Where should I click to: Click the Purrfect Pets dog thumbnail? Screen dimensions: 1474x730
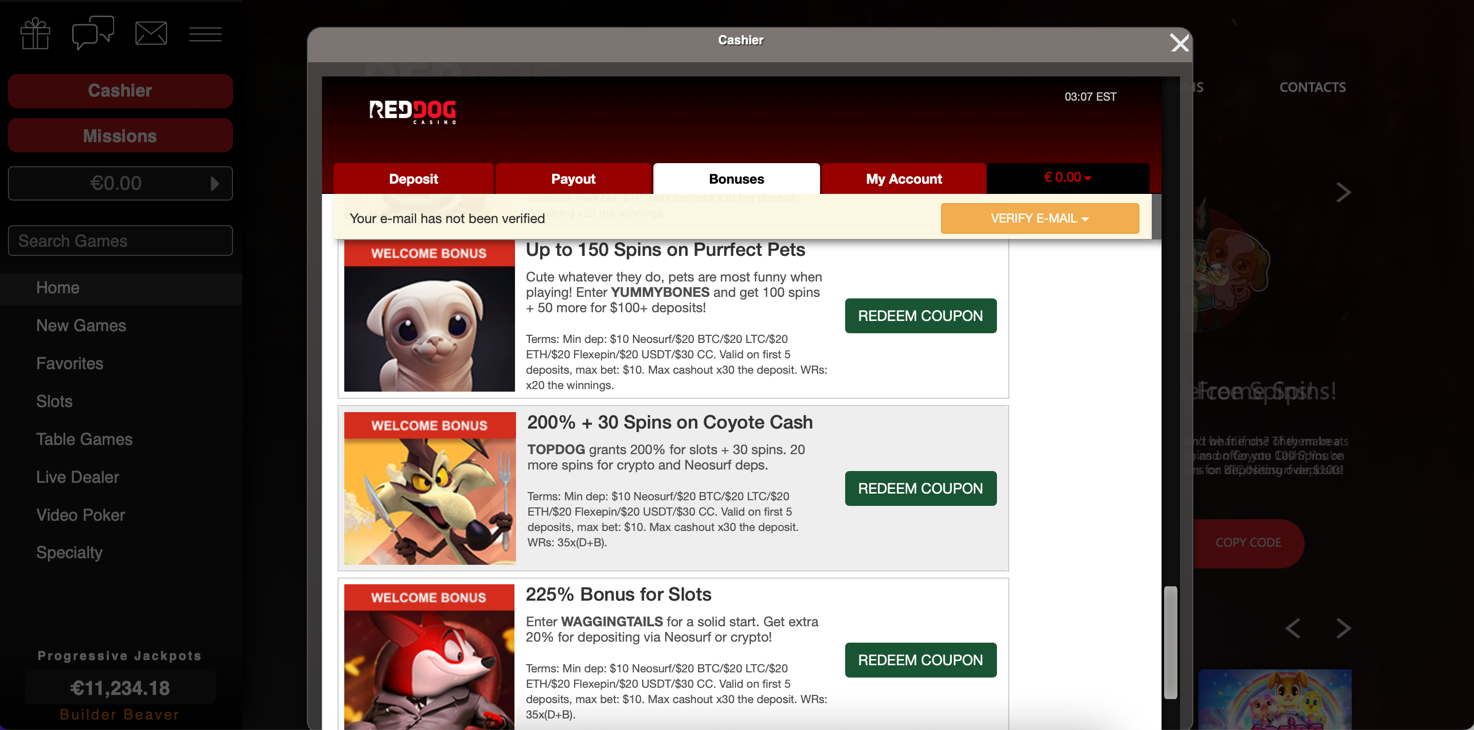click(x=429, y=318)
